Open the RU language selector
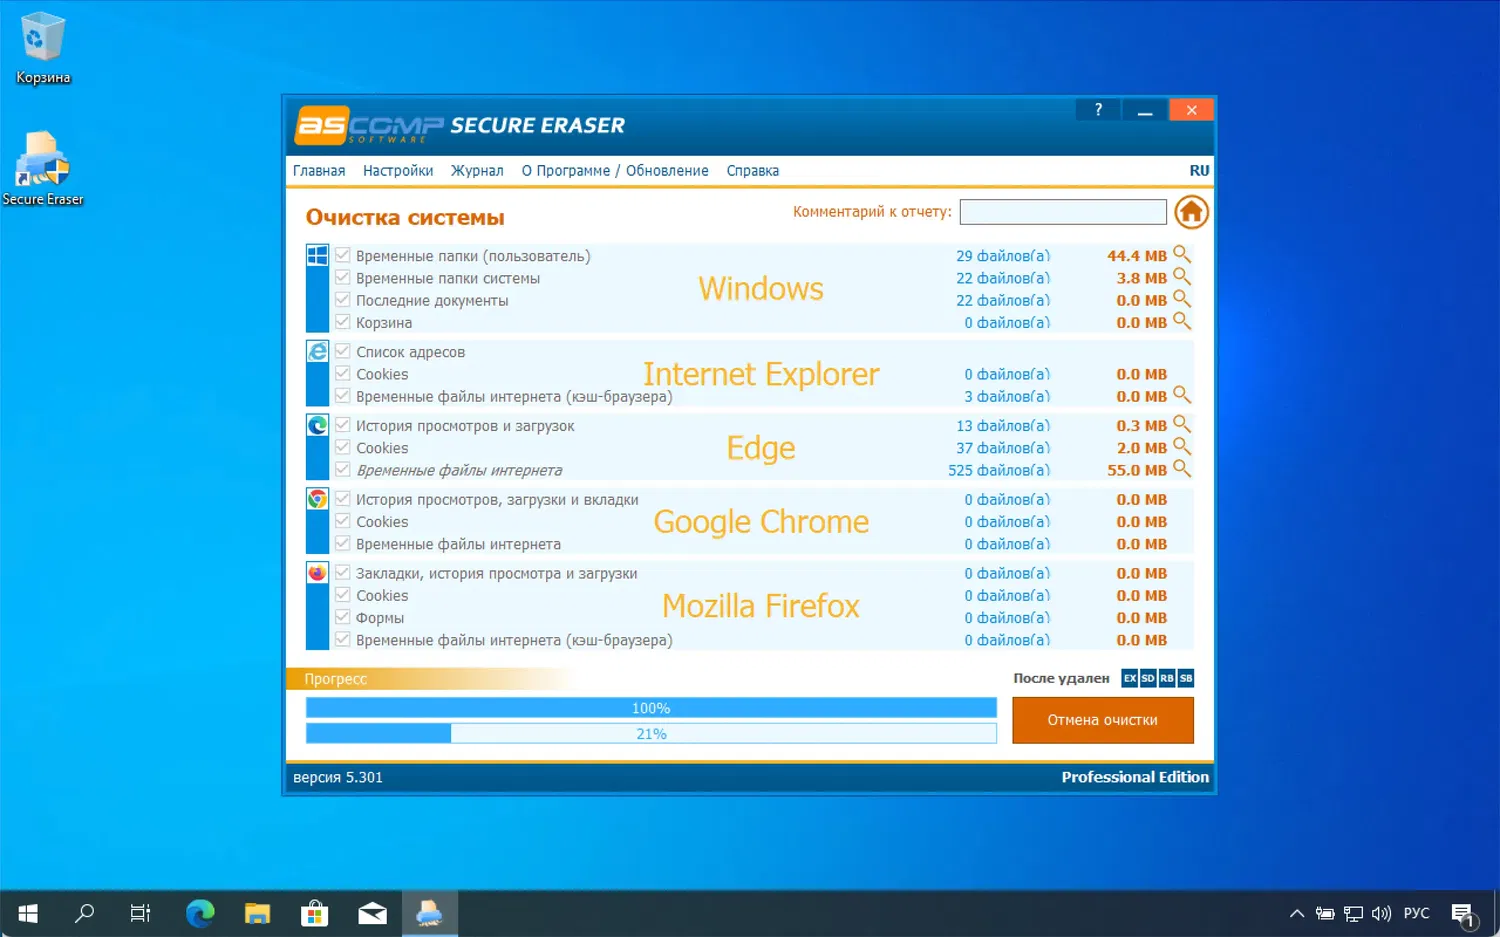Screen dimensions: 1500x937 pyautogui.click(x=1199, y=170)
